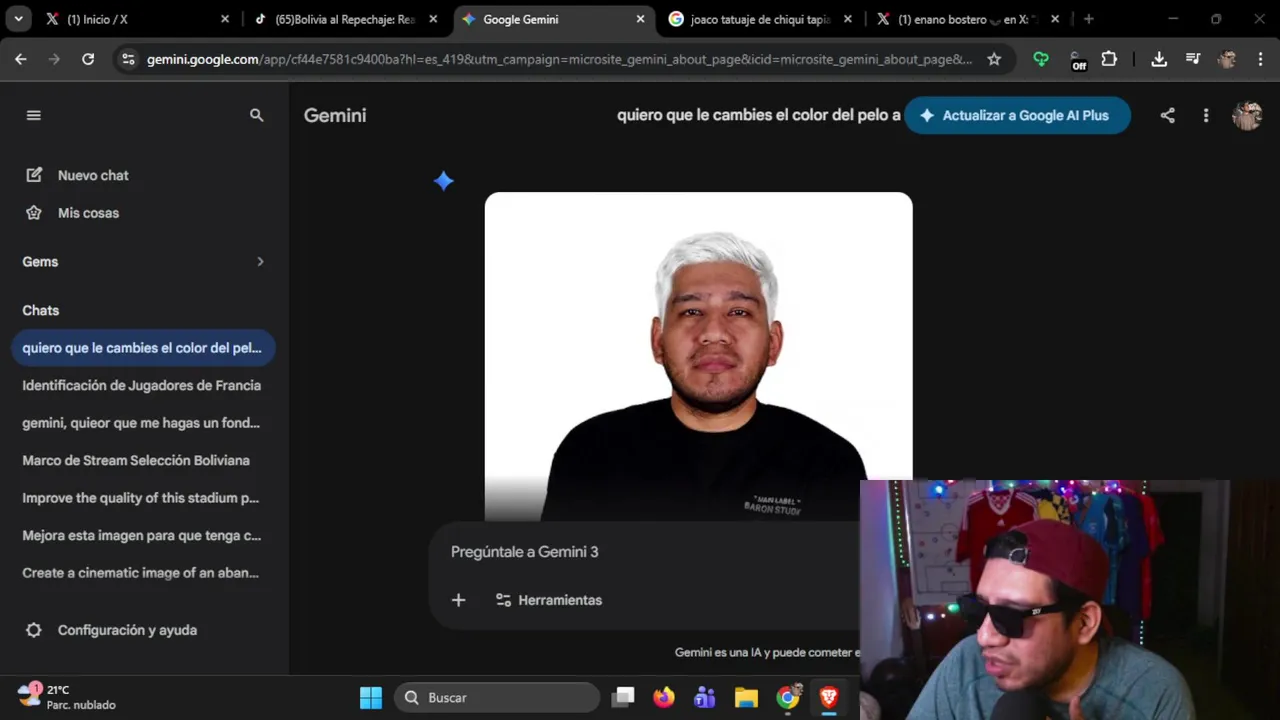Select the active chat "quiero que le cambies el color del pel..."
1280x720 pixels.
(x=141, y=348)
